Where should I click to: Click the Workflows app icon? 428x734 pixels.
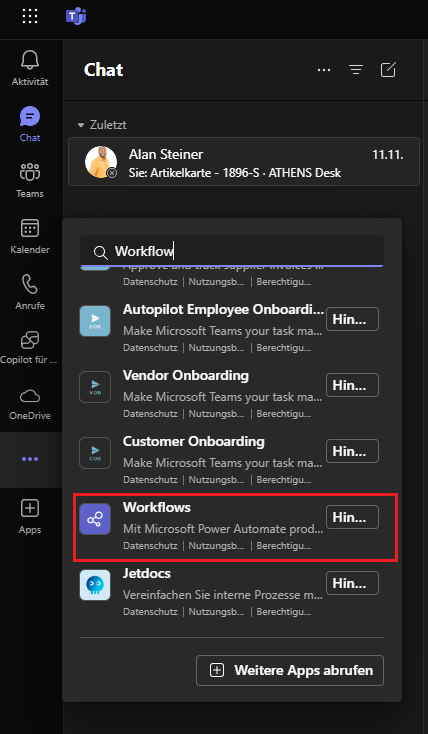tap(95, 519)
